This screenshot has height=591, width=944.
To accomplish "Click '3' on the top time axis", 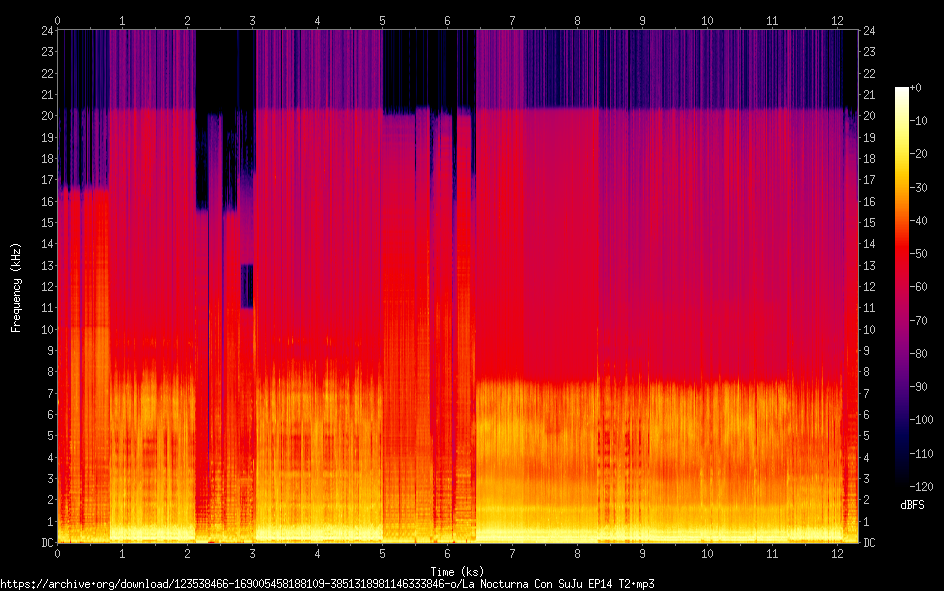I will click(252, 21).
